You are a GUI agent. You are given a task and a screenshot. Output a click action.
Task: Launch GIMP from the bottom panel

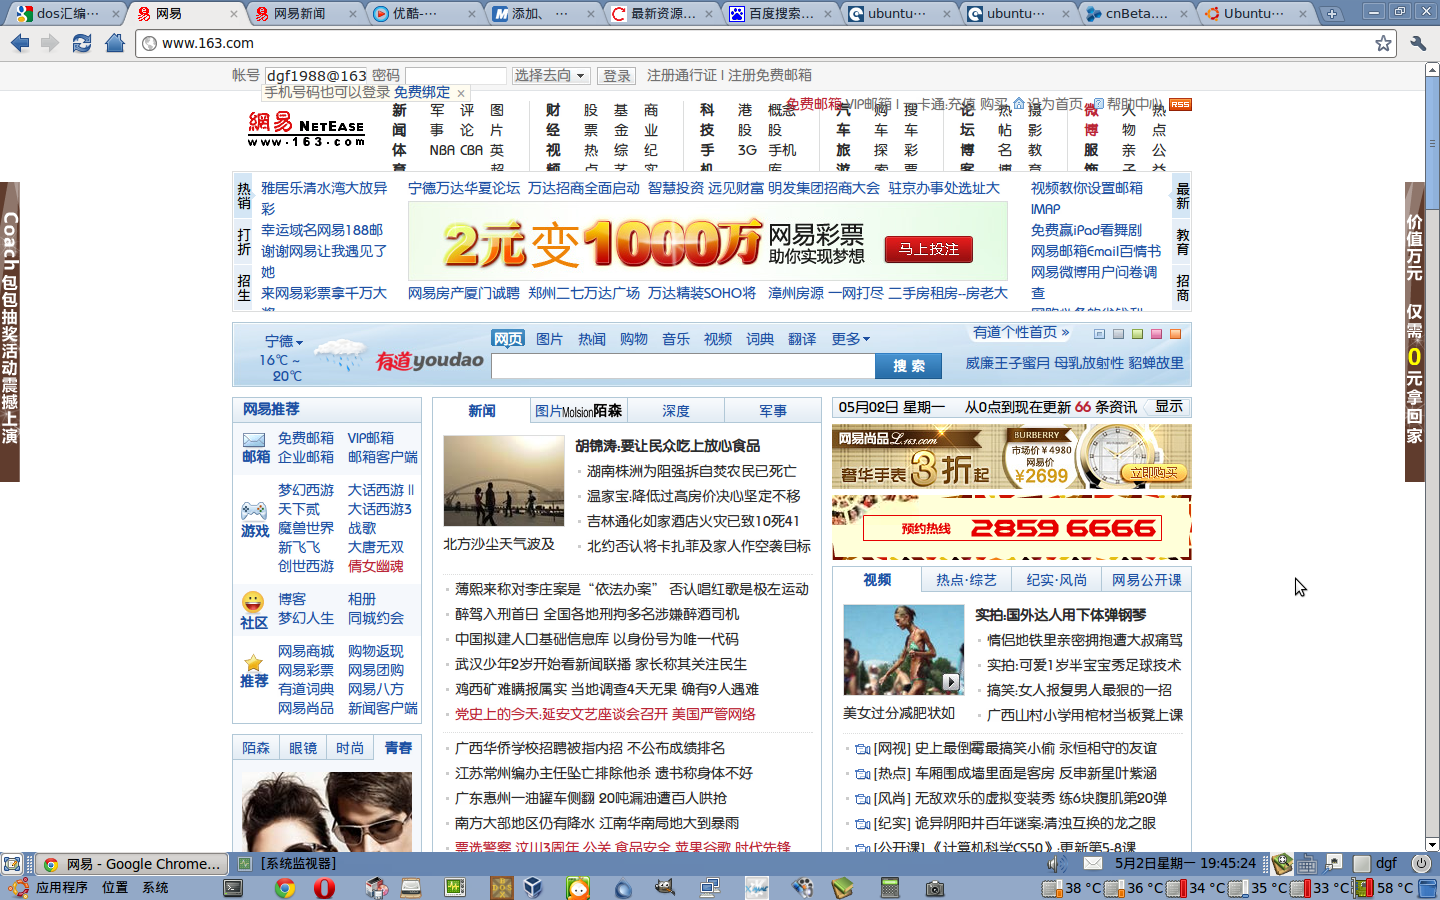pyautogui.click(x=665, y=887)
